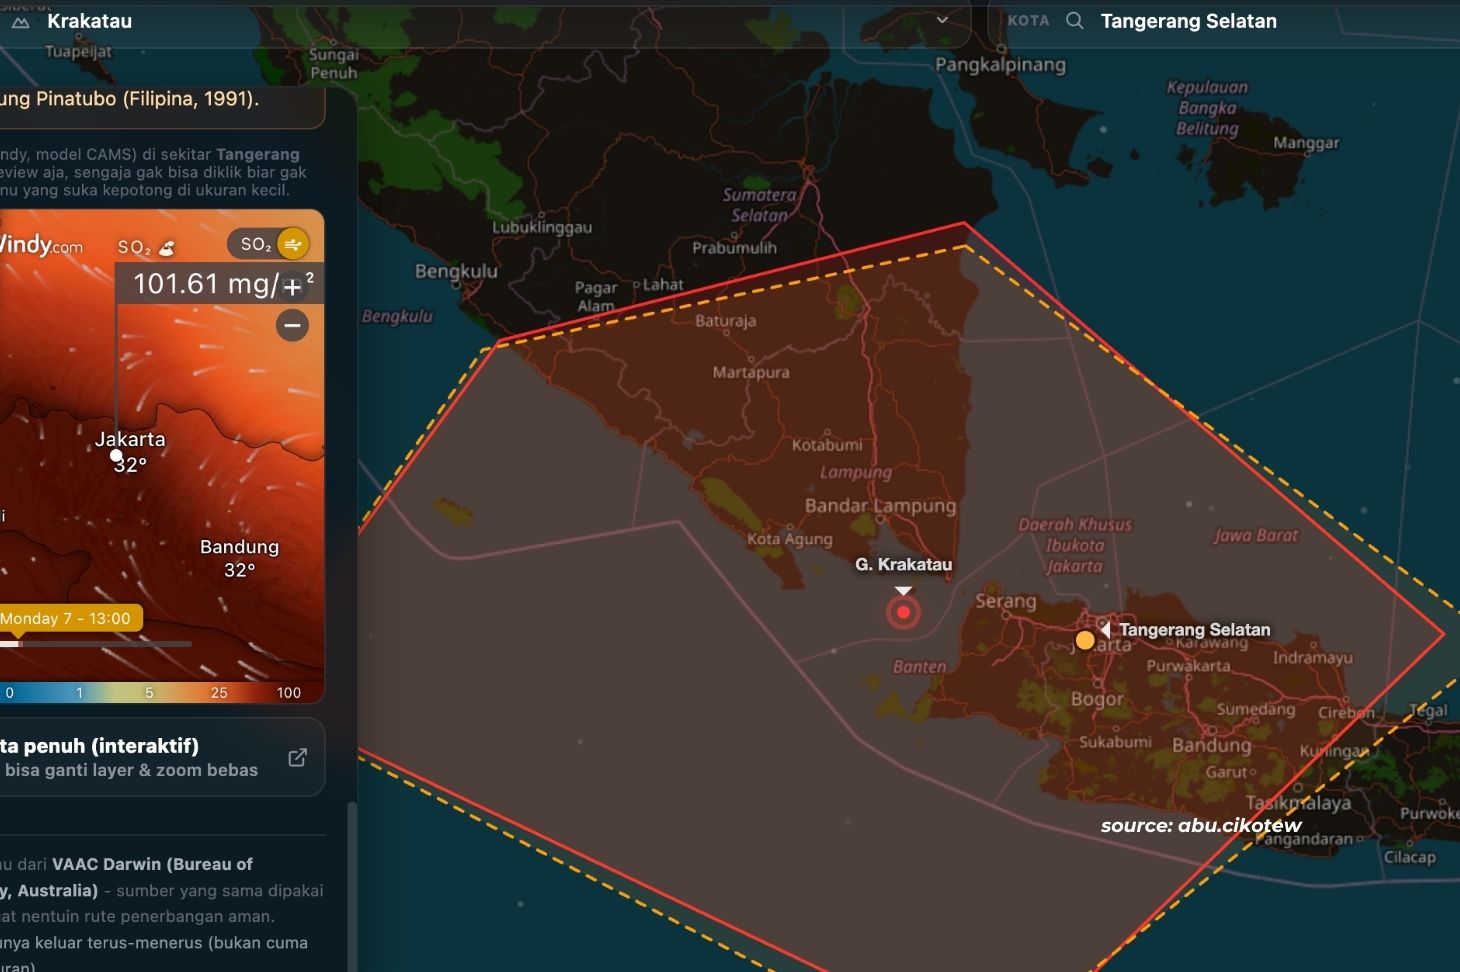Click the G. Krakatau map label
This screenshot has width=1460, height=972.
(x=903, y=564)
